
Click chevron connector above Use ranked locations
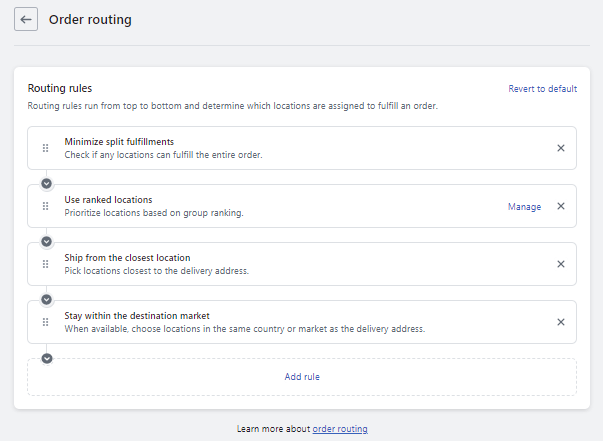pyautogui.click(x=46, y=184)
